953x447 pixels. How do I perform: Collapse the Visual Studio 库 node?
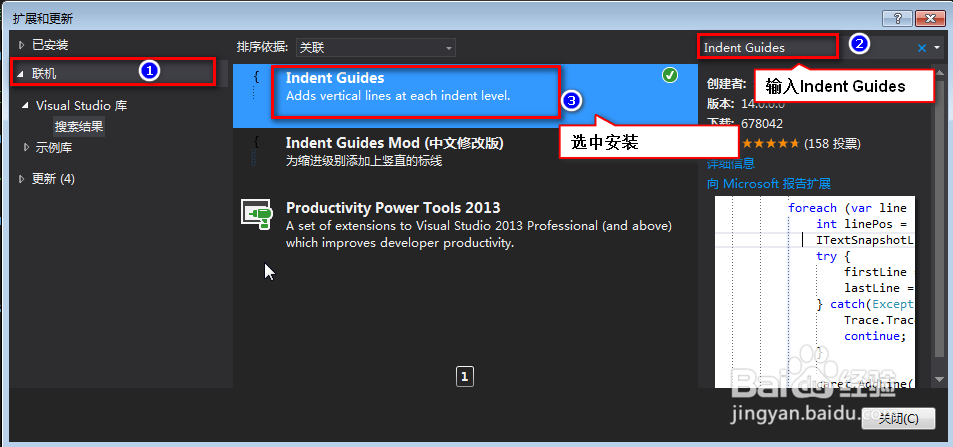pyautogui.click(x=26, y=105)
